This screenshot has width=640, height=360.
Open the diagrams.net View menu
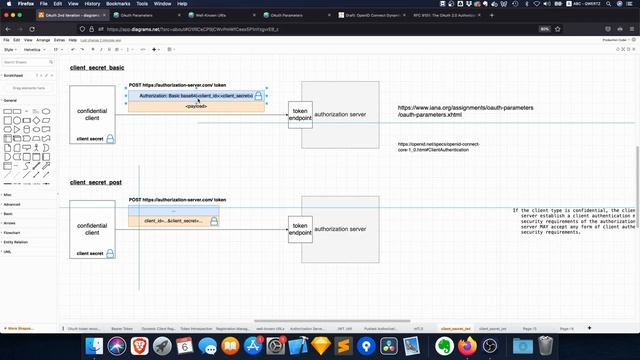tap(28, 40)
